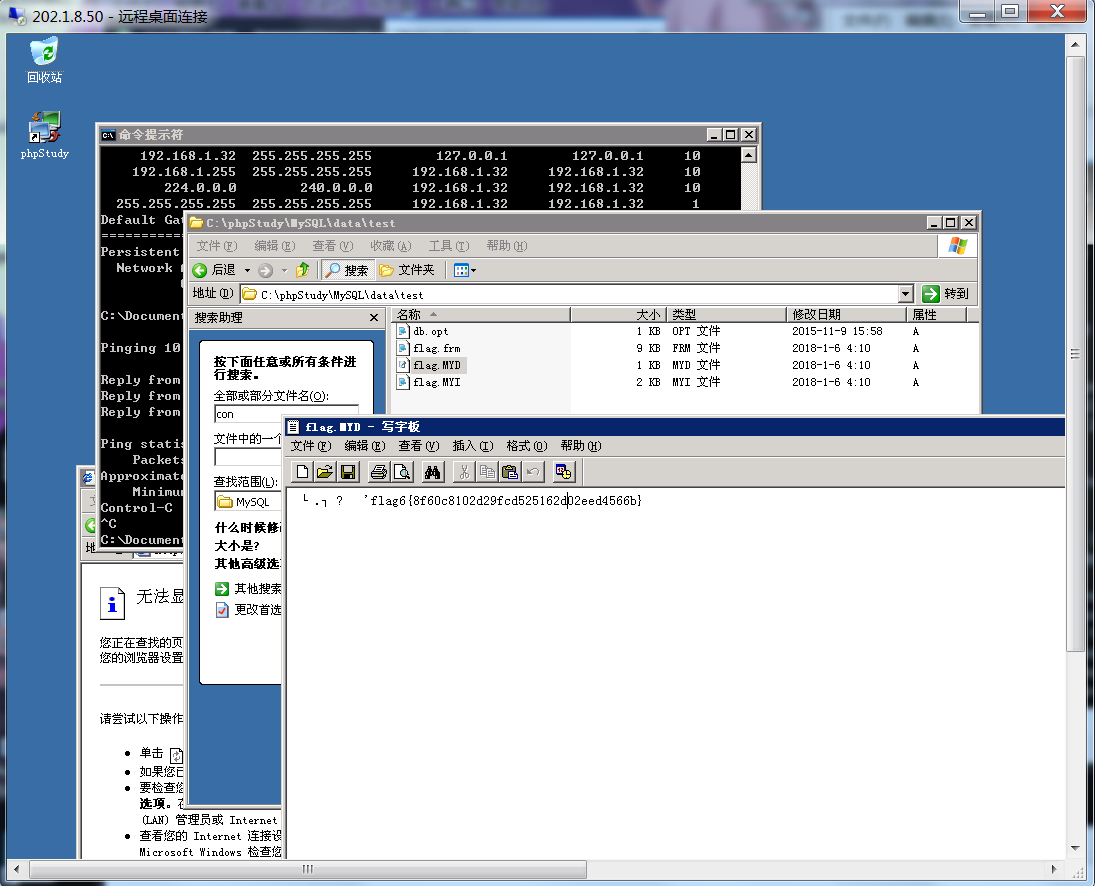Viewport: 1095px width, 886px height.
Task: Click the grey Forward arrow in Explorer toolbar
Action: coord(265,270)
